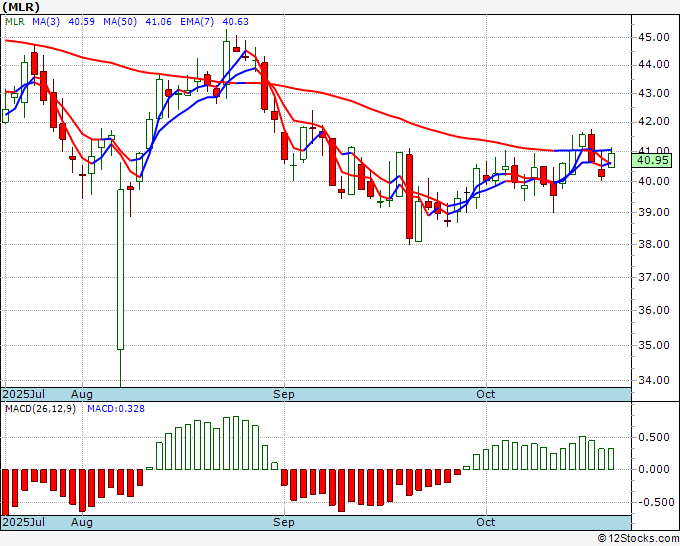This screenshot has height=546, width=680.
Task: Click the tall green August candle opening near 35
Action: (x=121, y=269)
